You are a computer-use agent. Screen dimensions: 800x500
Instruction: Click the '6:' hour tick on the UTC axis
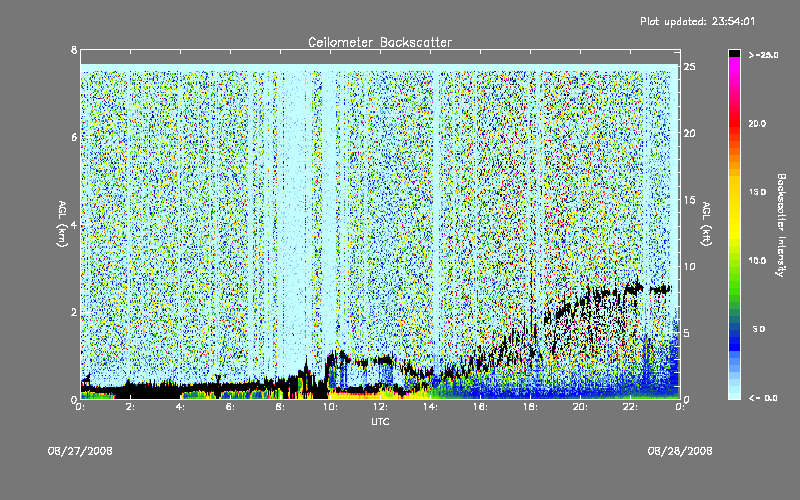click(231, 407)
